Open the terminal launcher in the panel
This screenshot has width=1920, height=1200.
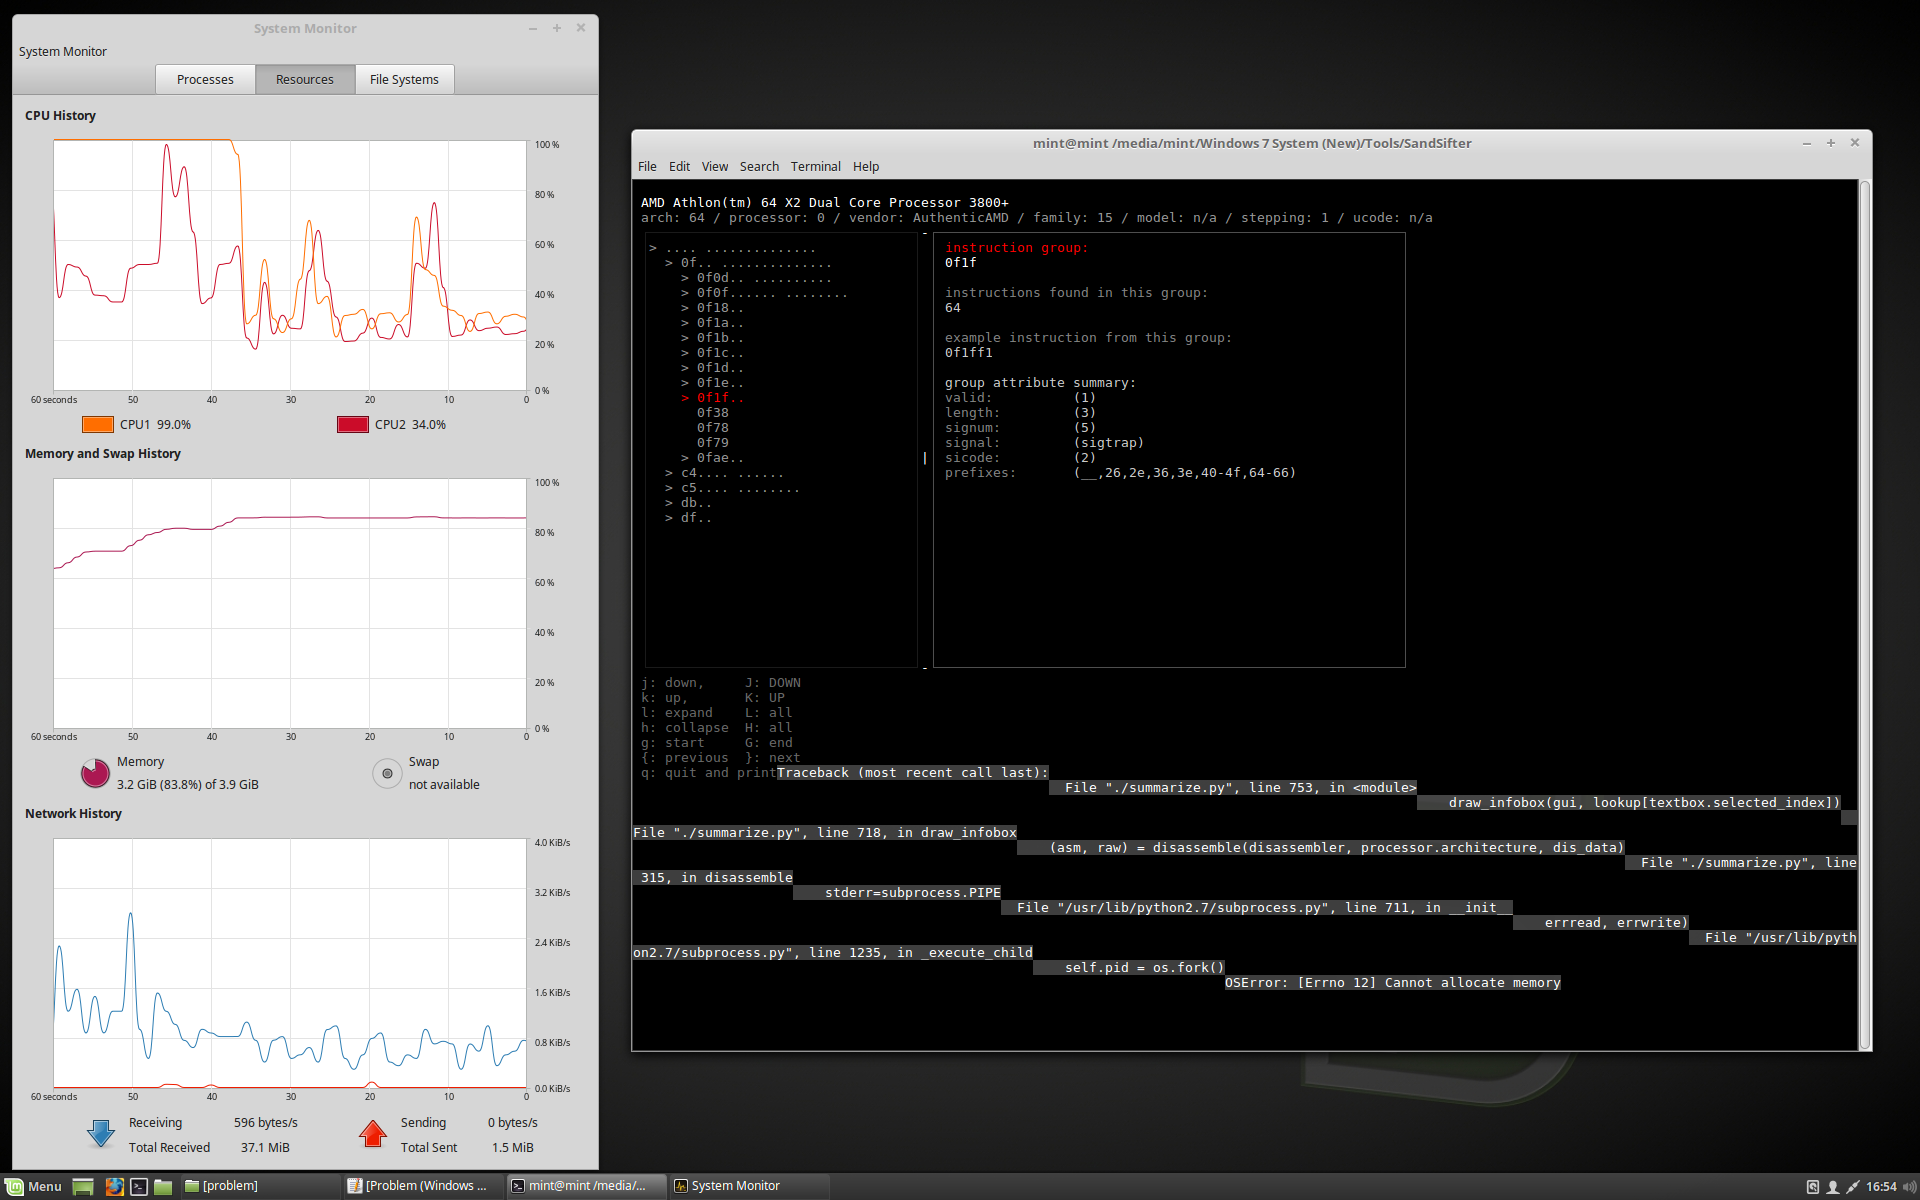[x=139, y=1186]
